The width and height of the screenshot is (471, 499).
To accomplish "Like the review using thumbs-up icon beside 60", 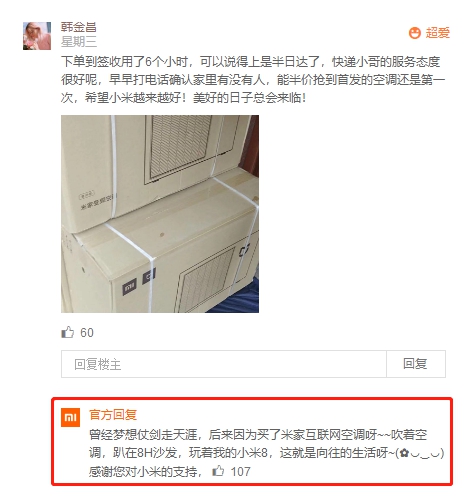I will (x=68, y=332).
